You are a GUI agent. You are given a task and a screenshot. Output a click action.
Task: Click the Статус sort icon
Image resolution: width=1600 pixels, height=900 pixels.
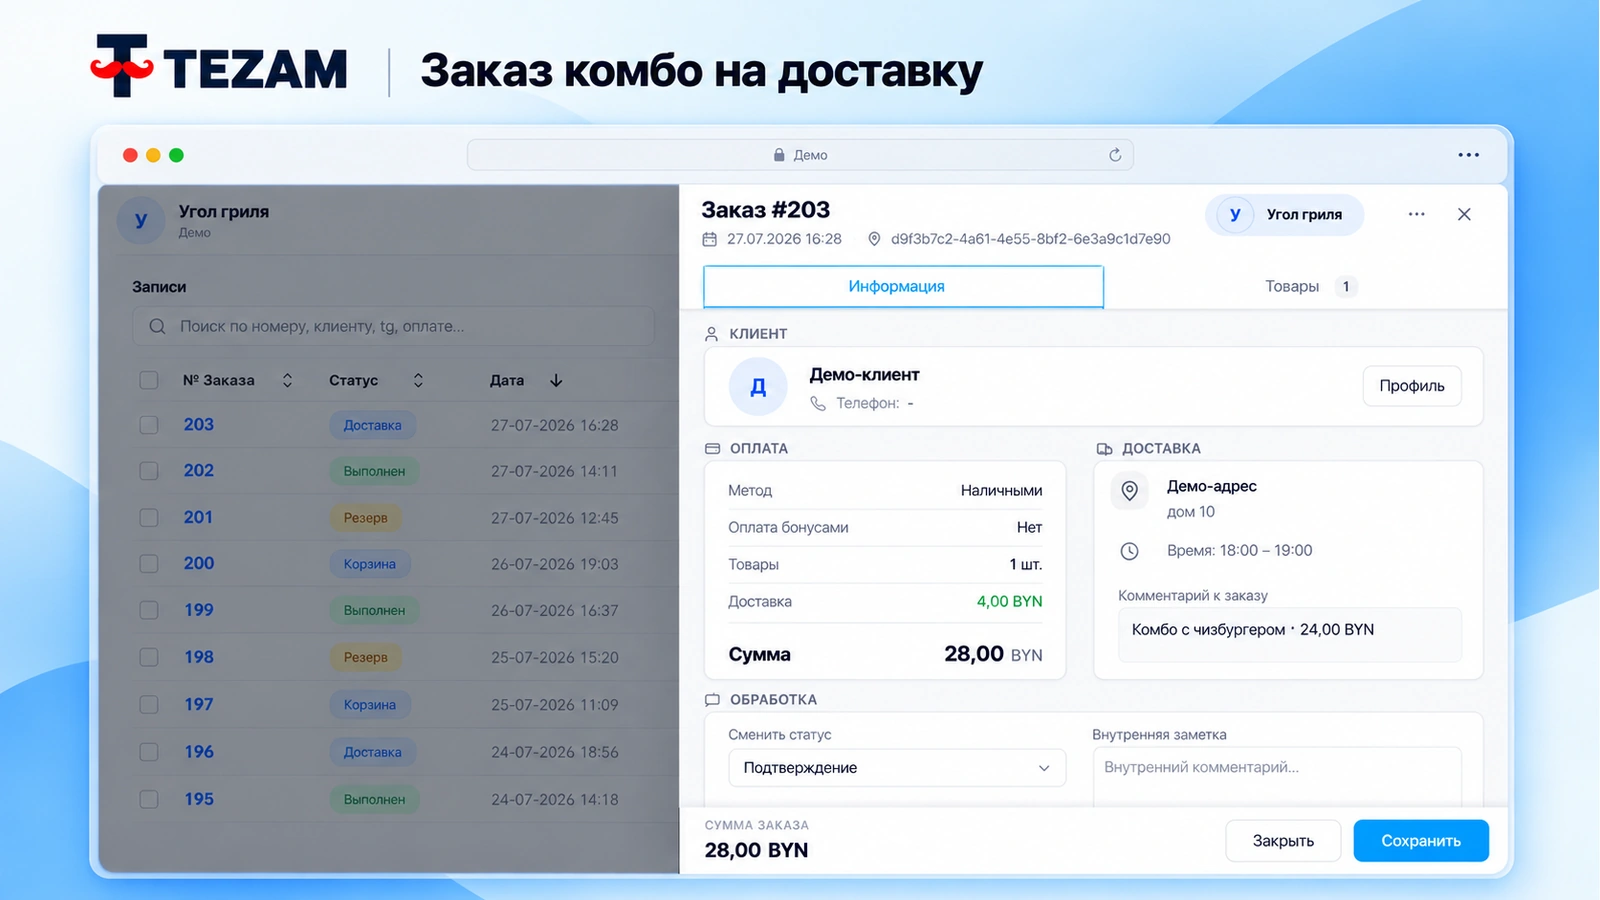(x=418, y=380)
